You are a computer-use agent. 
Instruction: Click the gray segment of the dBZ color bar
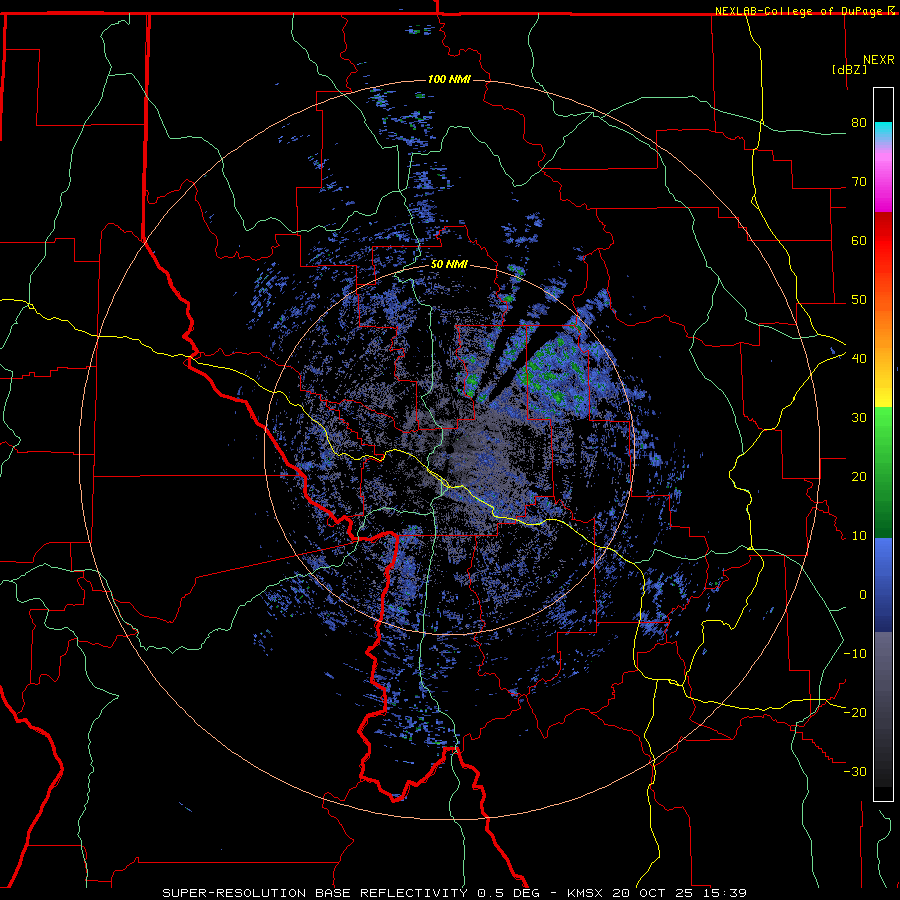883,709
